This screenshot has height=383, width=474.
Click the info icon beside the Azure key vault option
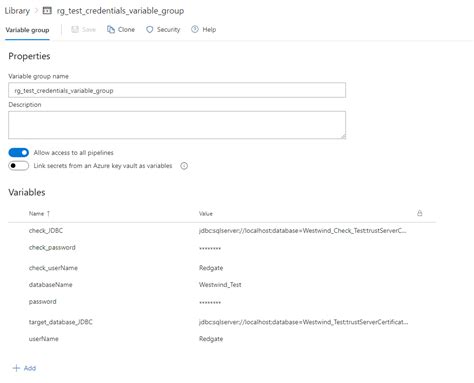pos(184,166)
